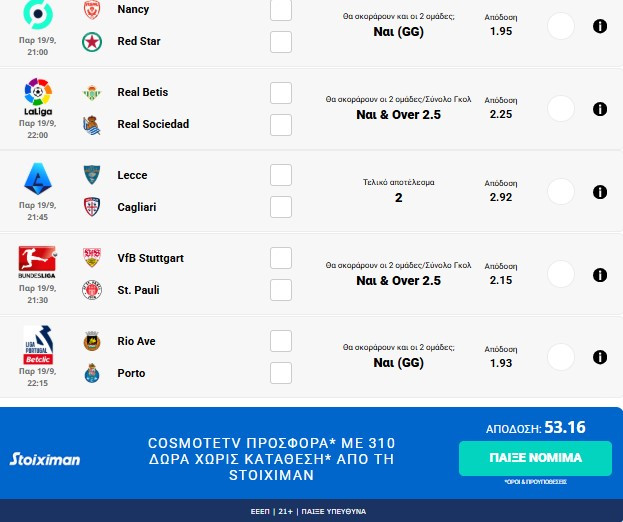Click the Stoiximan logo in banner
623x522 pixels.
45,459
